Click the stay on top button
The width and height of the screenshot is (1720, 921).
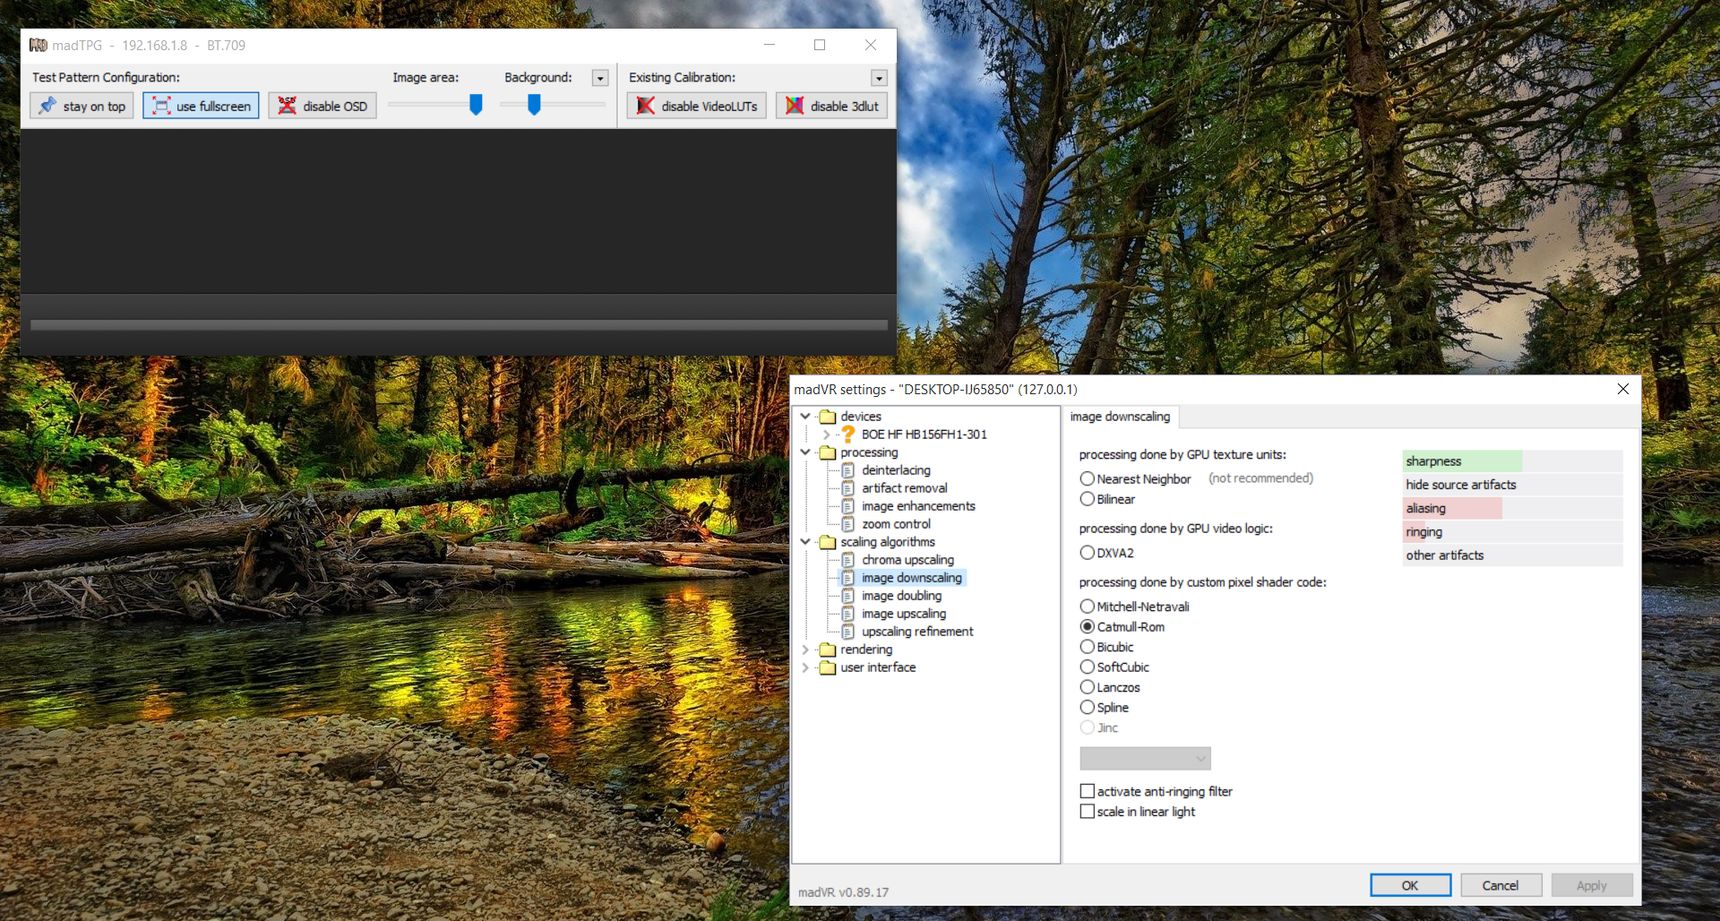tap(82, 106)
